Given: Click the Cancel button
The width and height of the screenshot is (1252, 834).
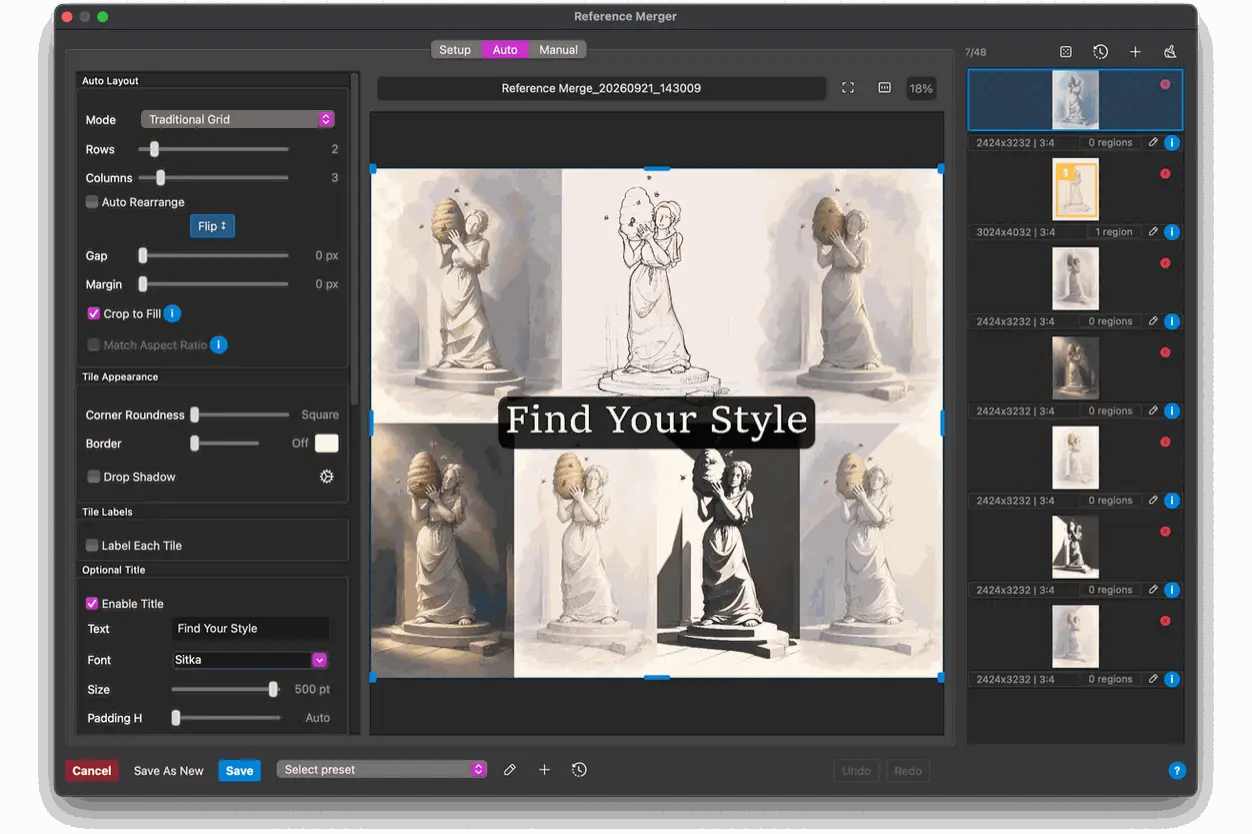Looking at the screenshot, I should (x=92, y=771).
